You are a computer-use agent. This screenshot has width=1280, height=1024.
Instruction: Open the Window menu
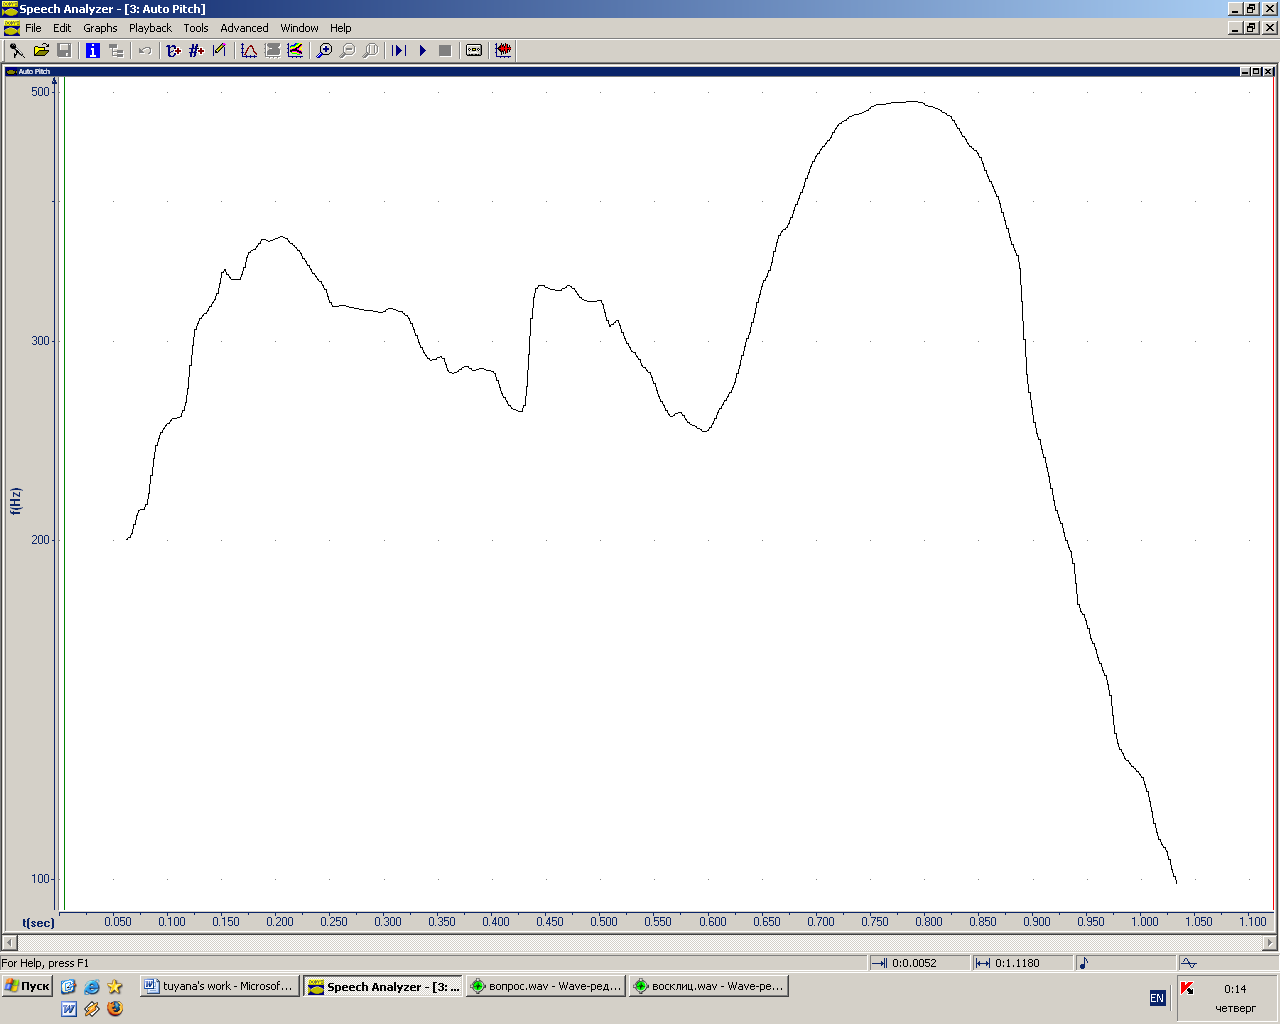coord(299,28)
